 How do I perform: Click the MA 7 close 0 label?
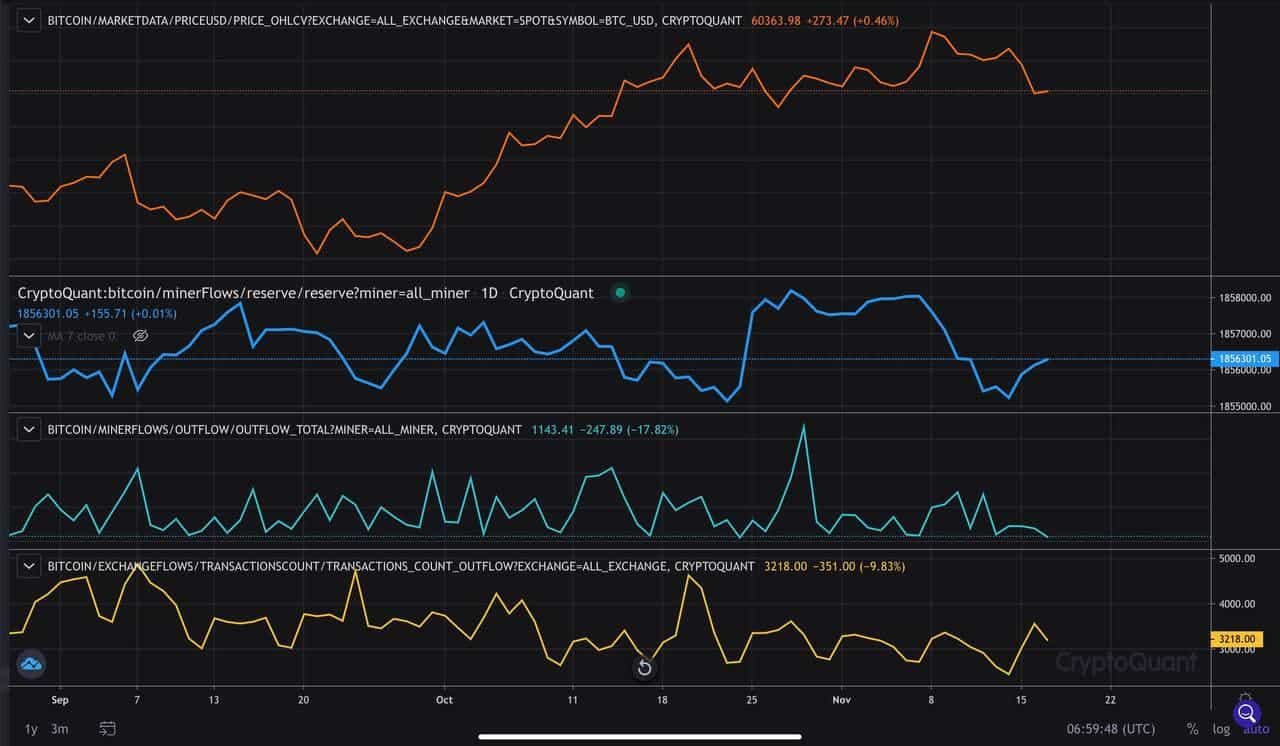82,336
